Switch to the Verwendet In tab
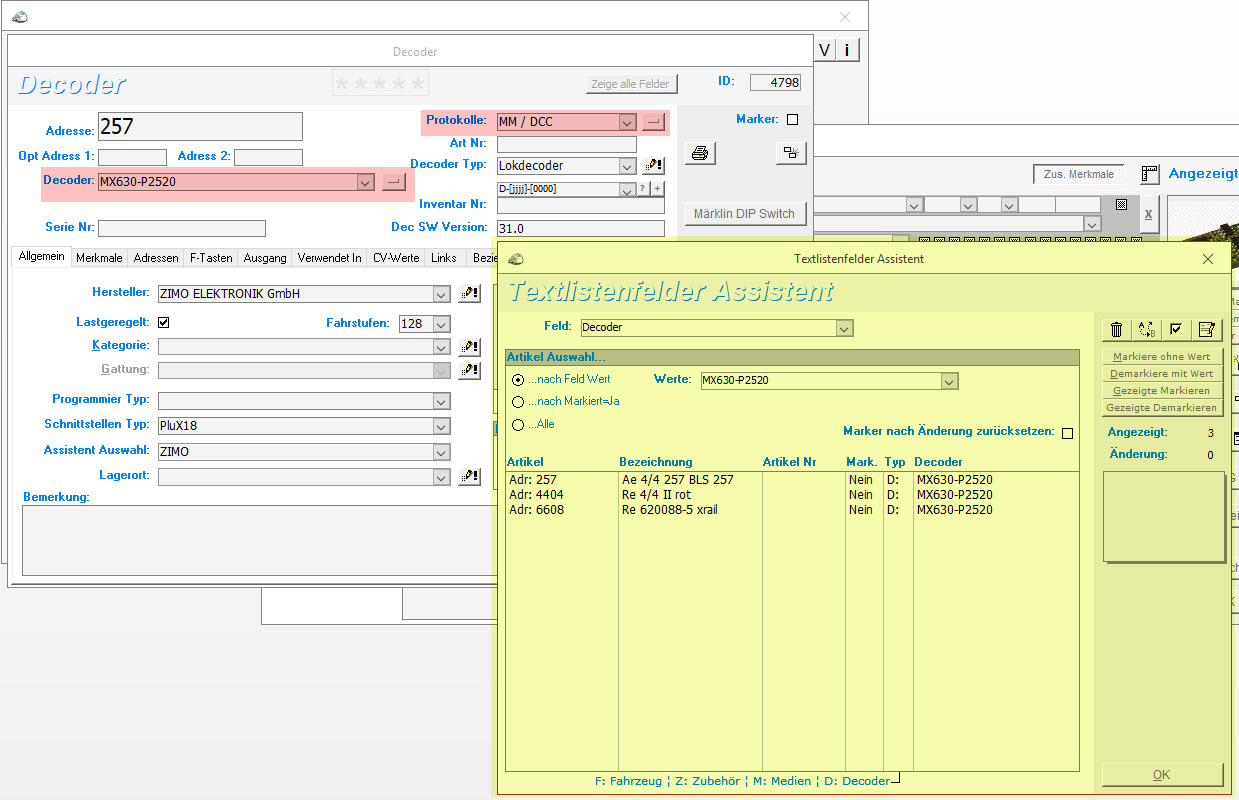The width and height of the screenshot is (1239, 800). pyautogui.click(x=330, y=258)
